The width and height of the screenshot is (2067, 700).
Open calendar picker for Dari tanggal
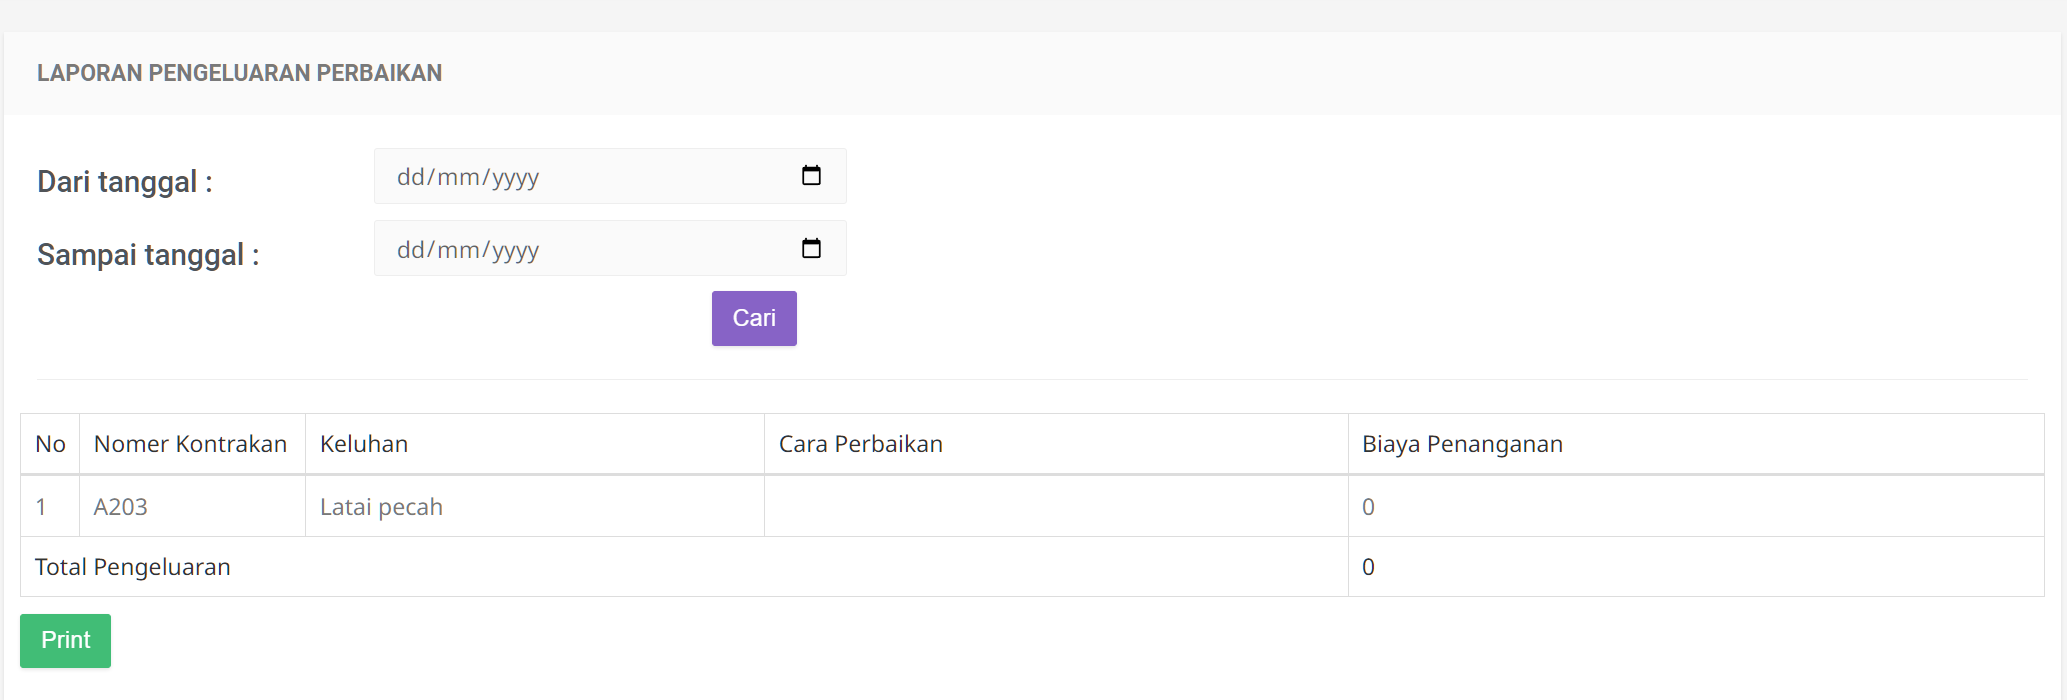(811, 176)
